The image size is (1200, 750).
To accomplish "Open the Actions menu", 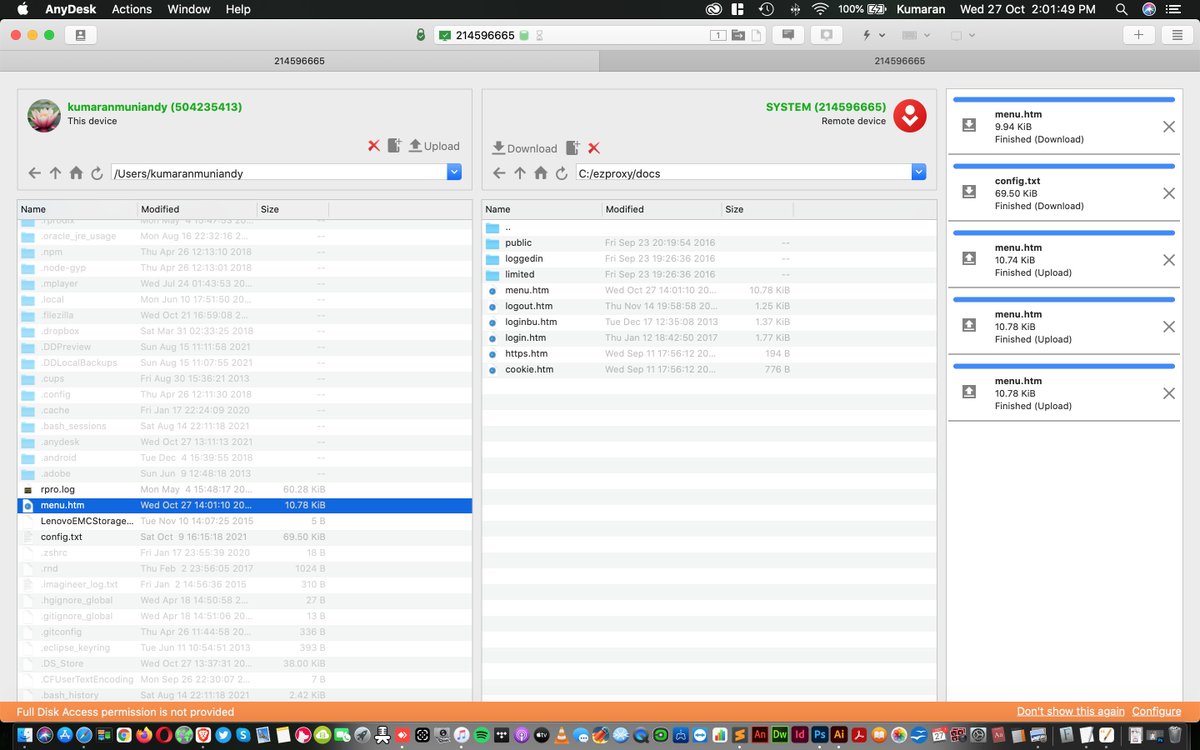I will point(132,9).
